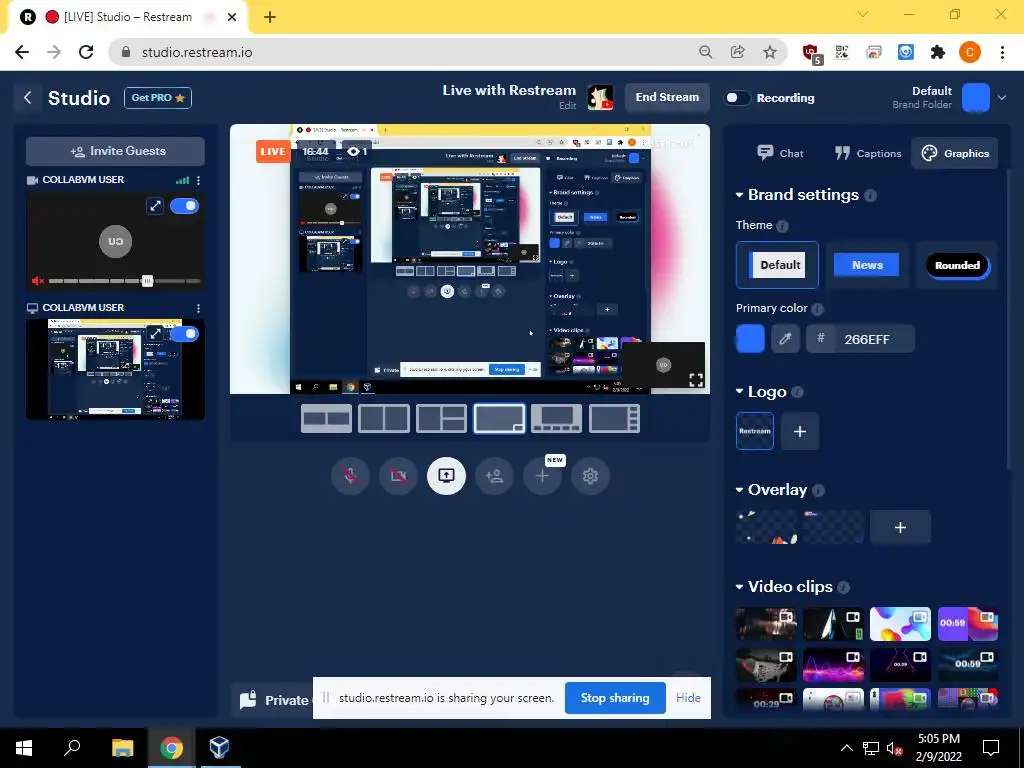
Task: Toggle the microphone mute button
Action: [x=350, y=475]
